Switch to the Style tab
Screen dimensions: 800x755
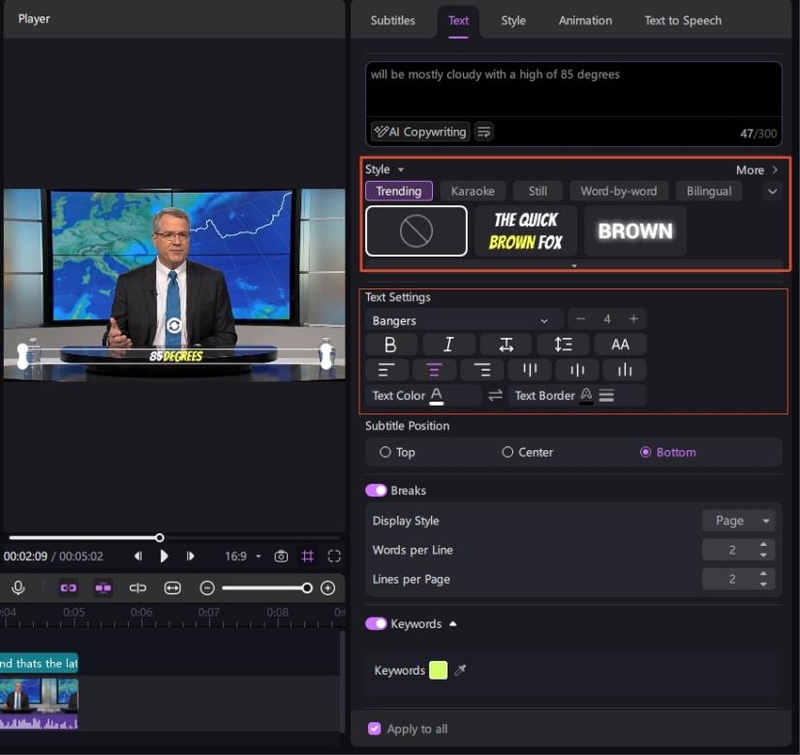pos(513,20)
